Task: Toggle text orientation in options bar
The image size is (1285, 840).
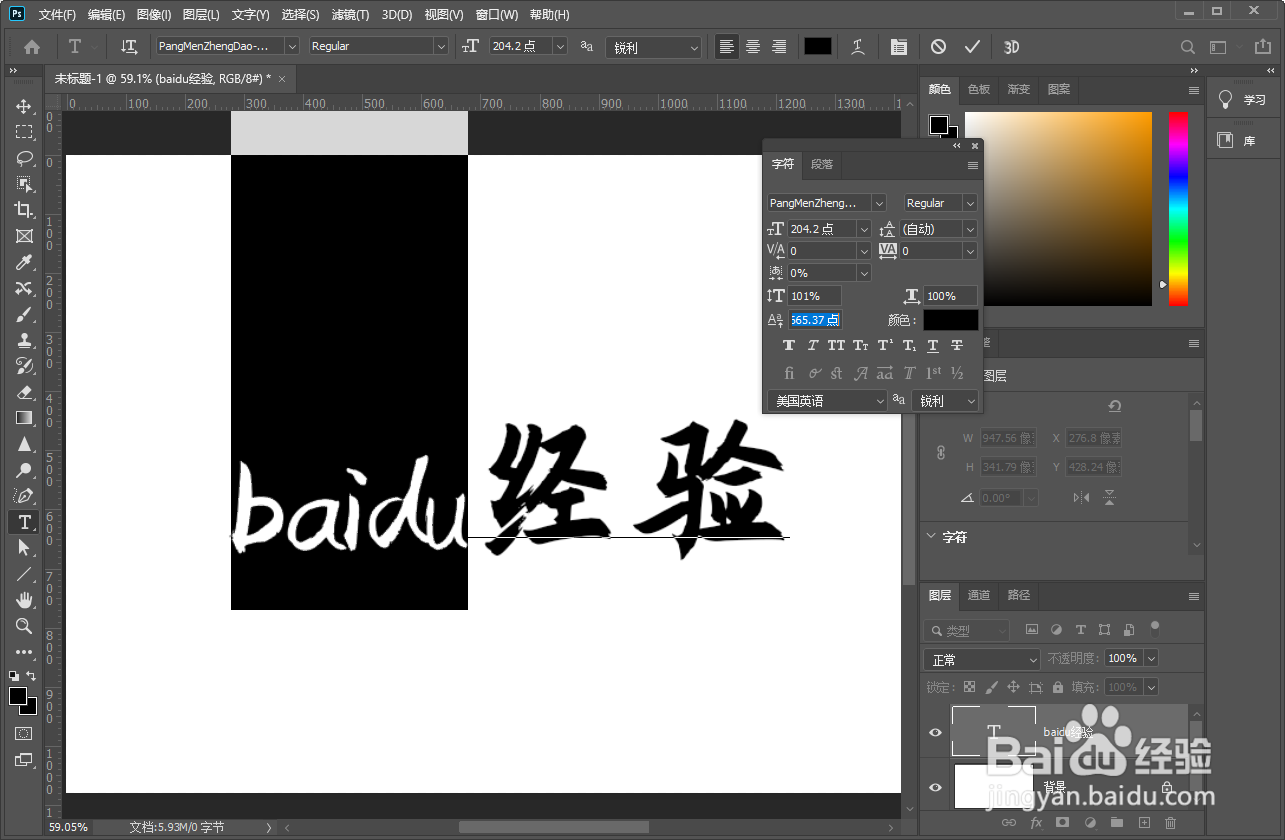Action: coord(129,46)
